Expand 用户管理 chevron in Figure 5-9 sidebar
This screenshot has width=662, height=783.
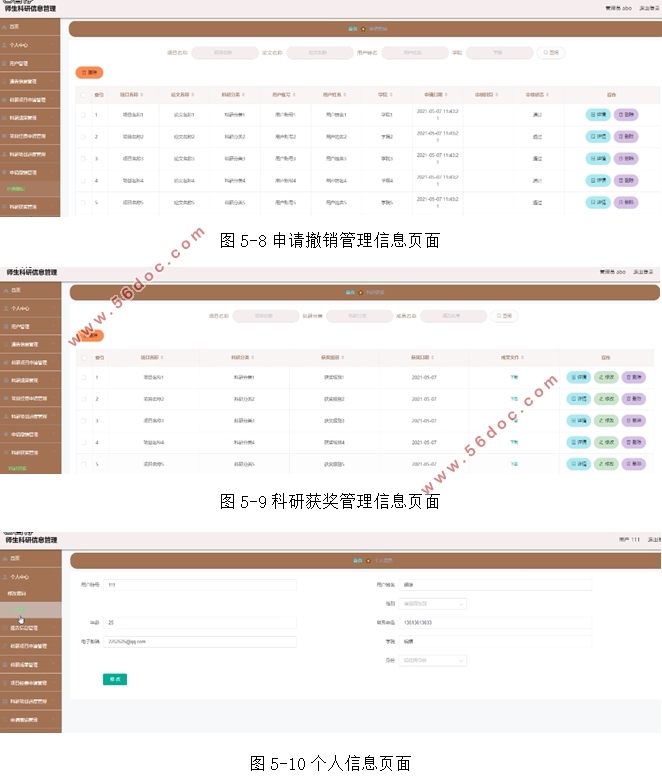click(x=53, y=327)
